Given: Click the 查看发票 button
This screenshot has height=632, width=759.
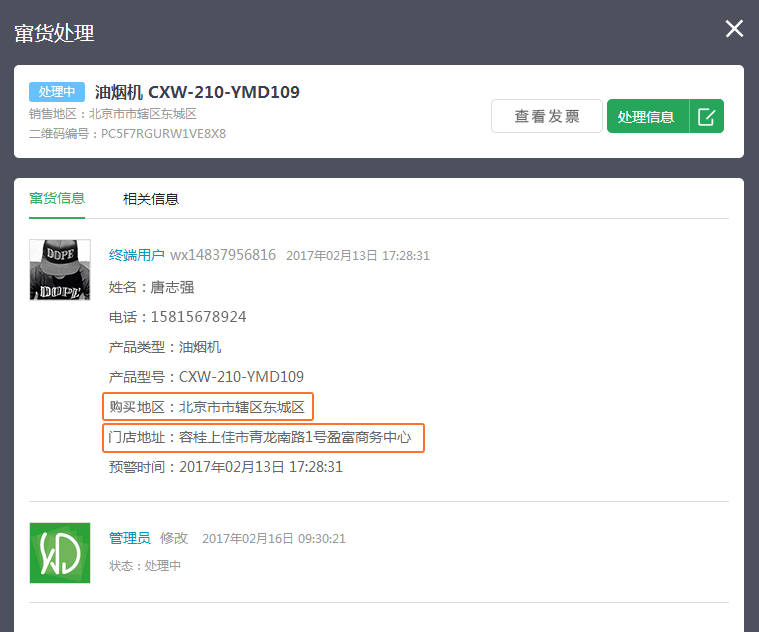Looking at the screenshot, I should [x=546, y=116].
